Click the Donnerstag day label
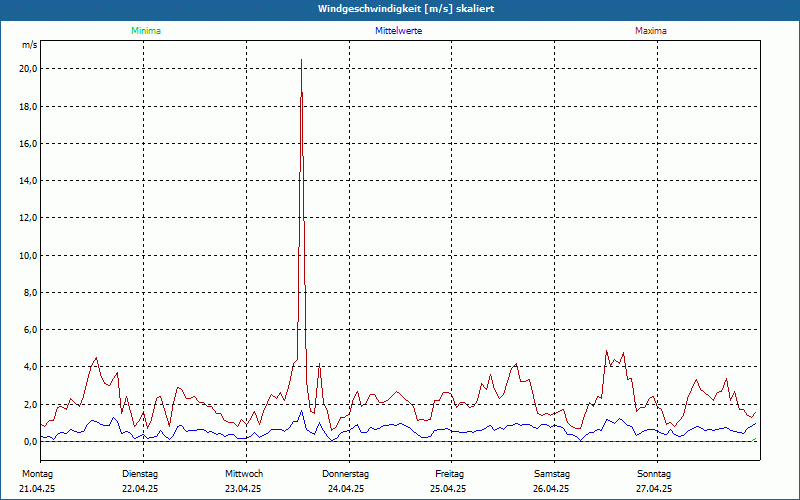This screenshot has width=800, height=500. tap(345, 474)
